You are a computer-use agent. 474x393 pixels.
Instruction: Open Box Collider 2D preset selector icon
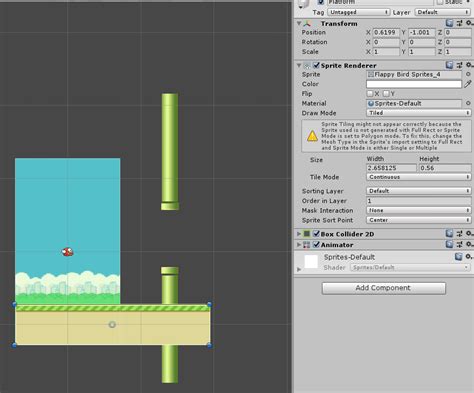(459, 234)
